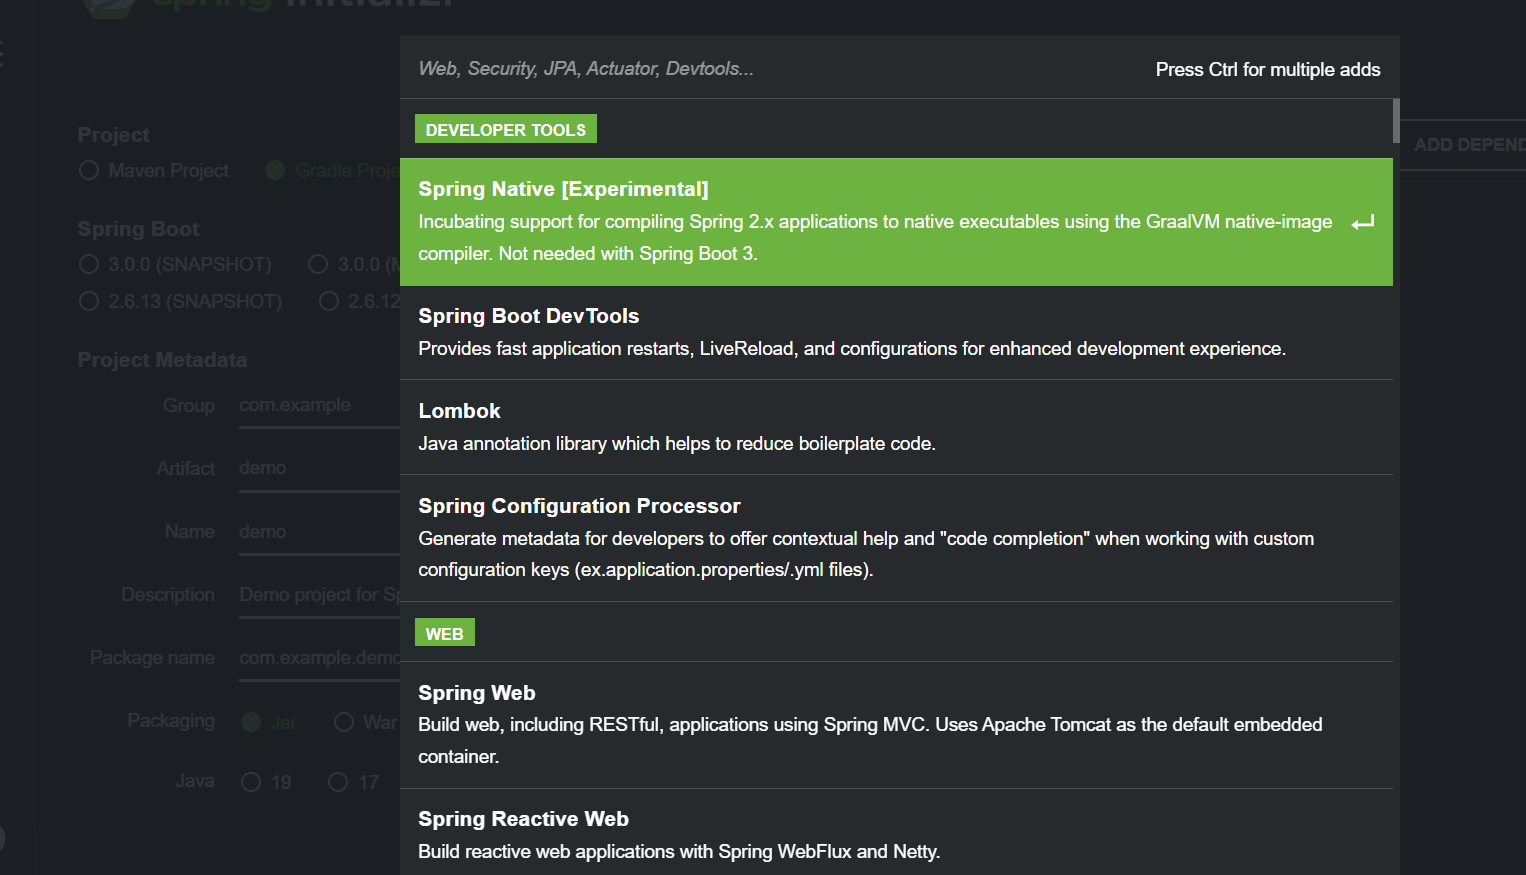Select the Jar packaging radio button
The width and height of the screenshot is (1526, 875).
coord(251,722)
